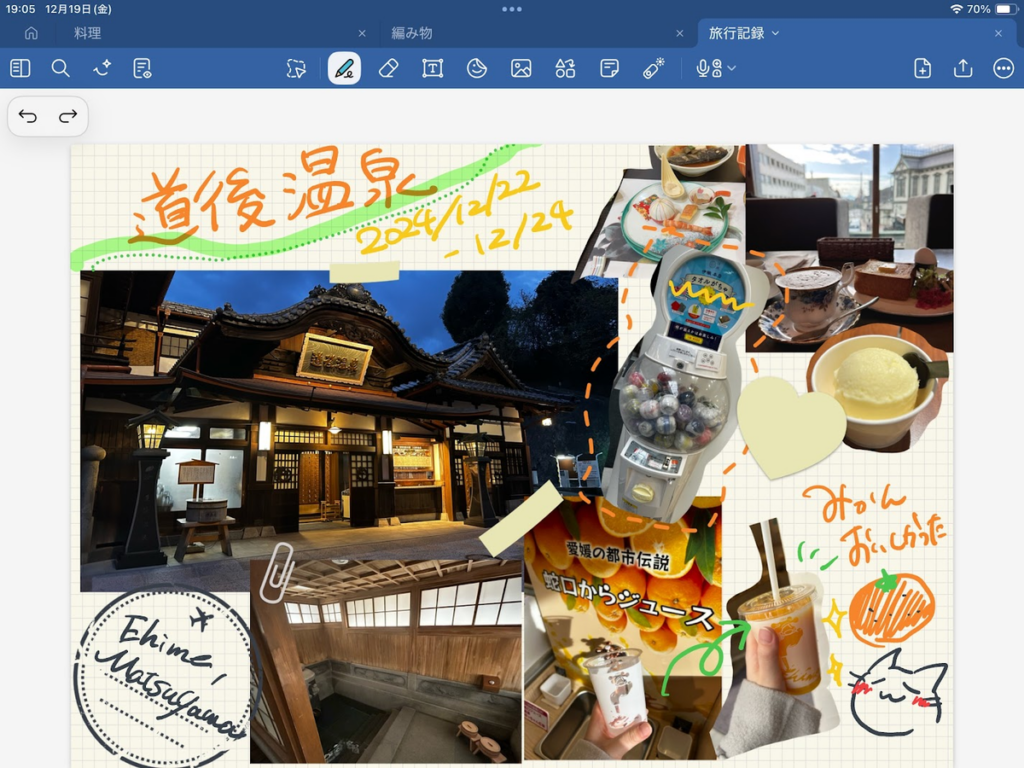
Task: Pick the laser pointer tool
Action: (x=654, y=68)
